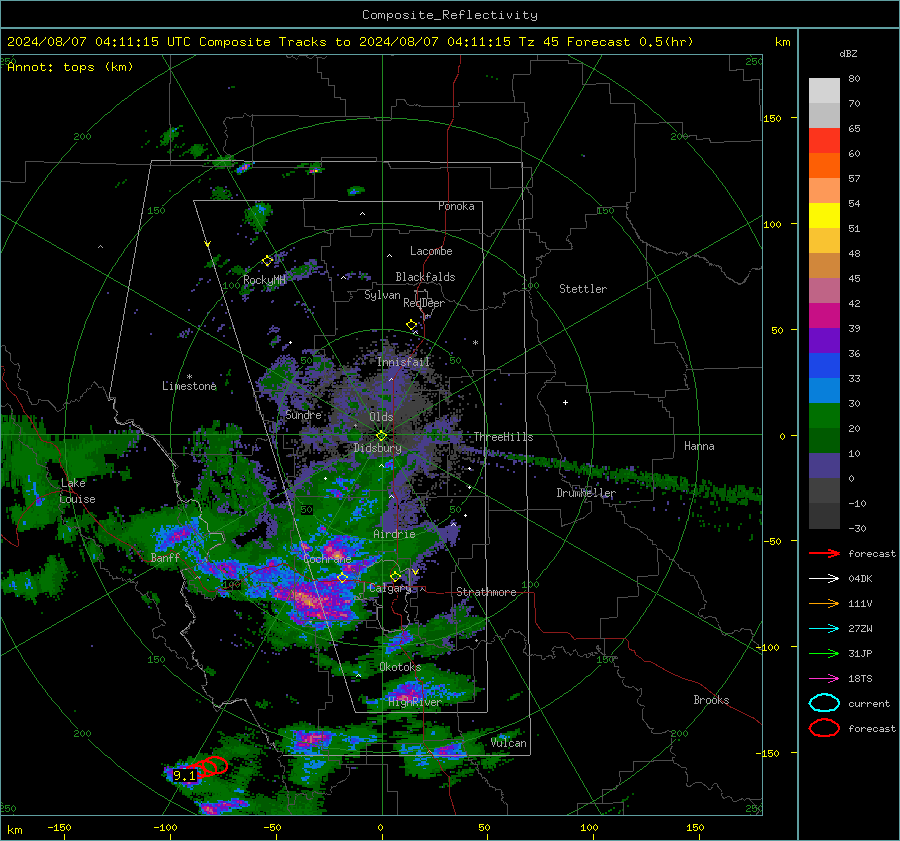The height and width of the screenshot is (841, 900).
Task: Click the Limestone label on map
Action: 189,386
